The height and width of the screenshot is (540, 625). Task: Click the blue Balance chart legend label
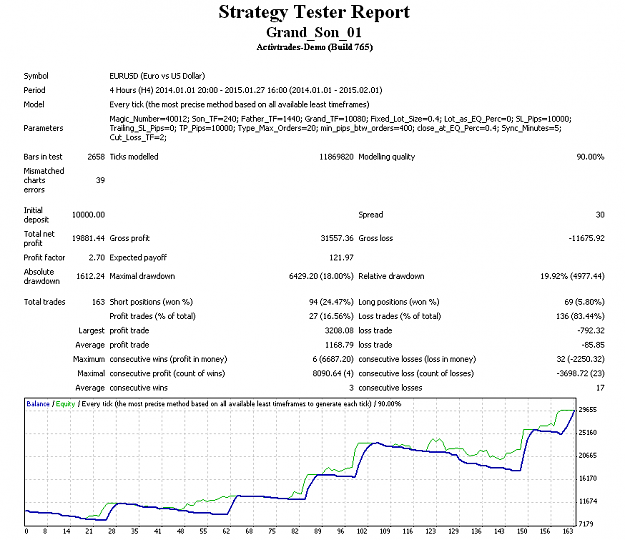(x=38, y=404)
